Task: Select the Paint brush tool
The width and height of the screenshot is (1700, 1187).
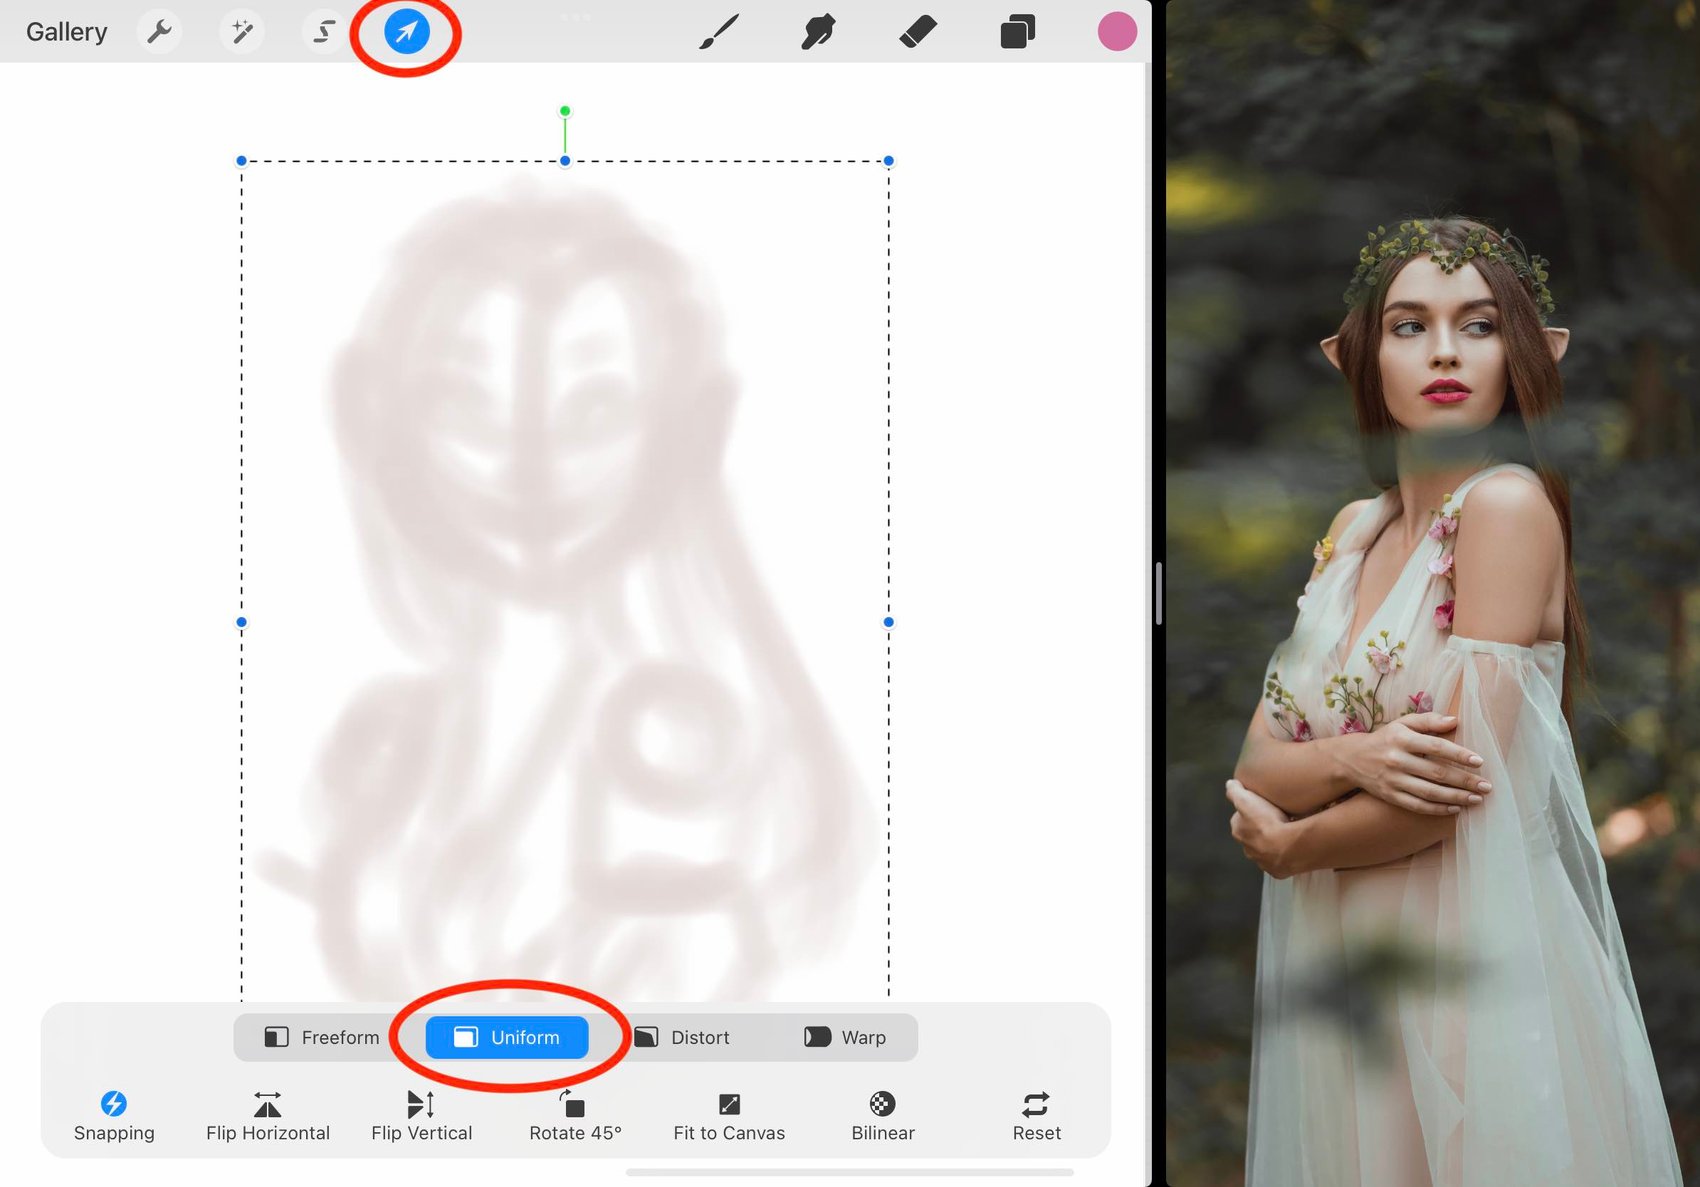Action: pos(719,32)
